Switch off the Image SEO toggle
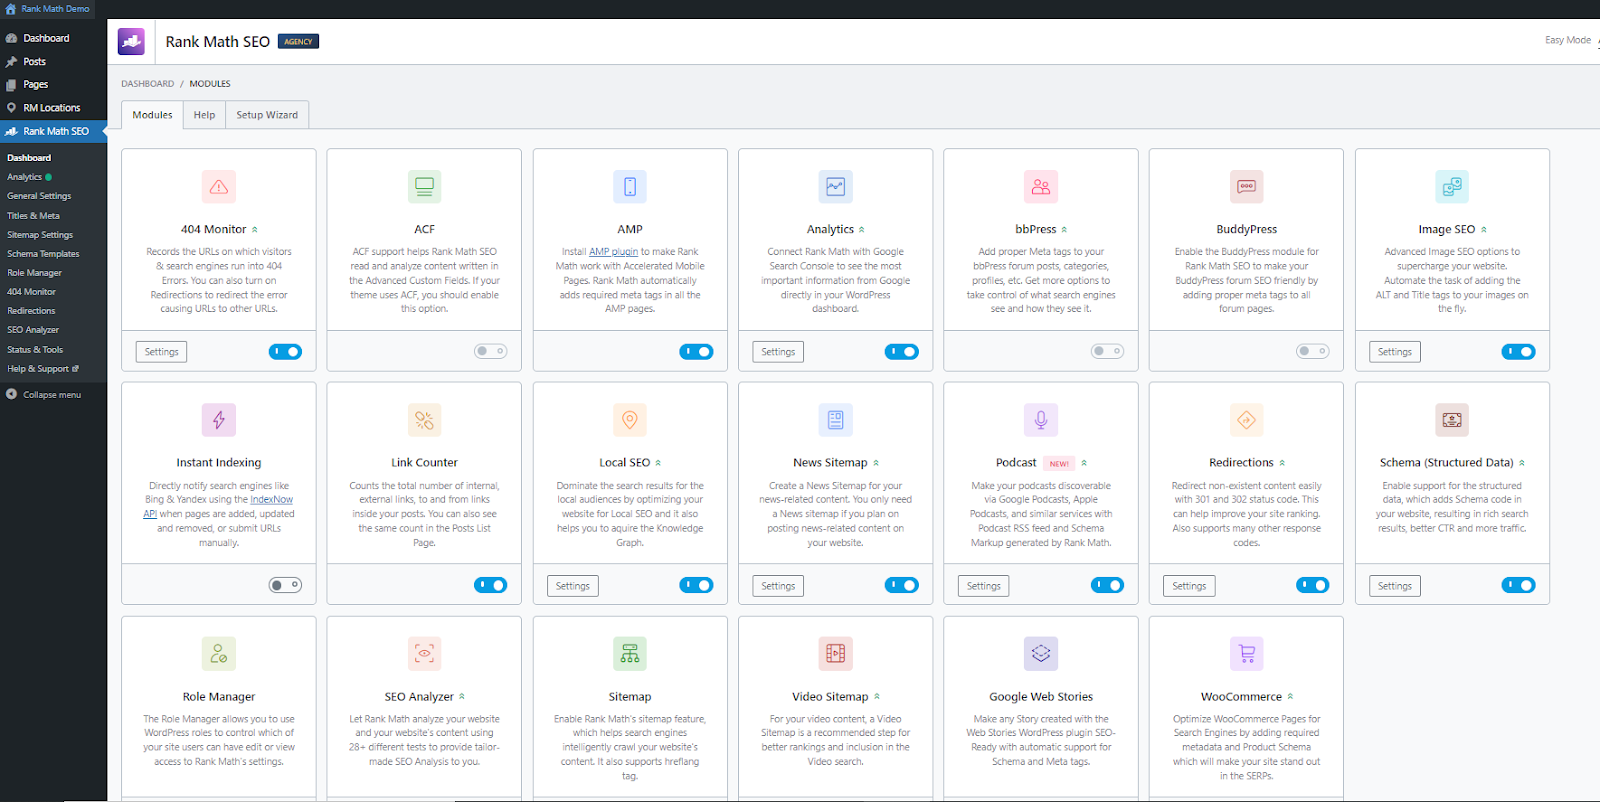 [1518, 352]
